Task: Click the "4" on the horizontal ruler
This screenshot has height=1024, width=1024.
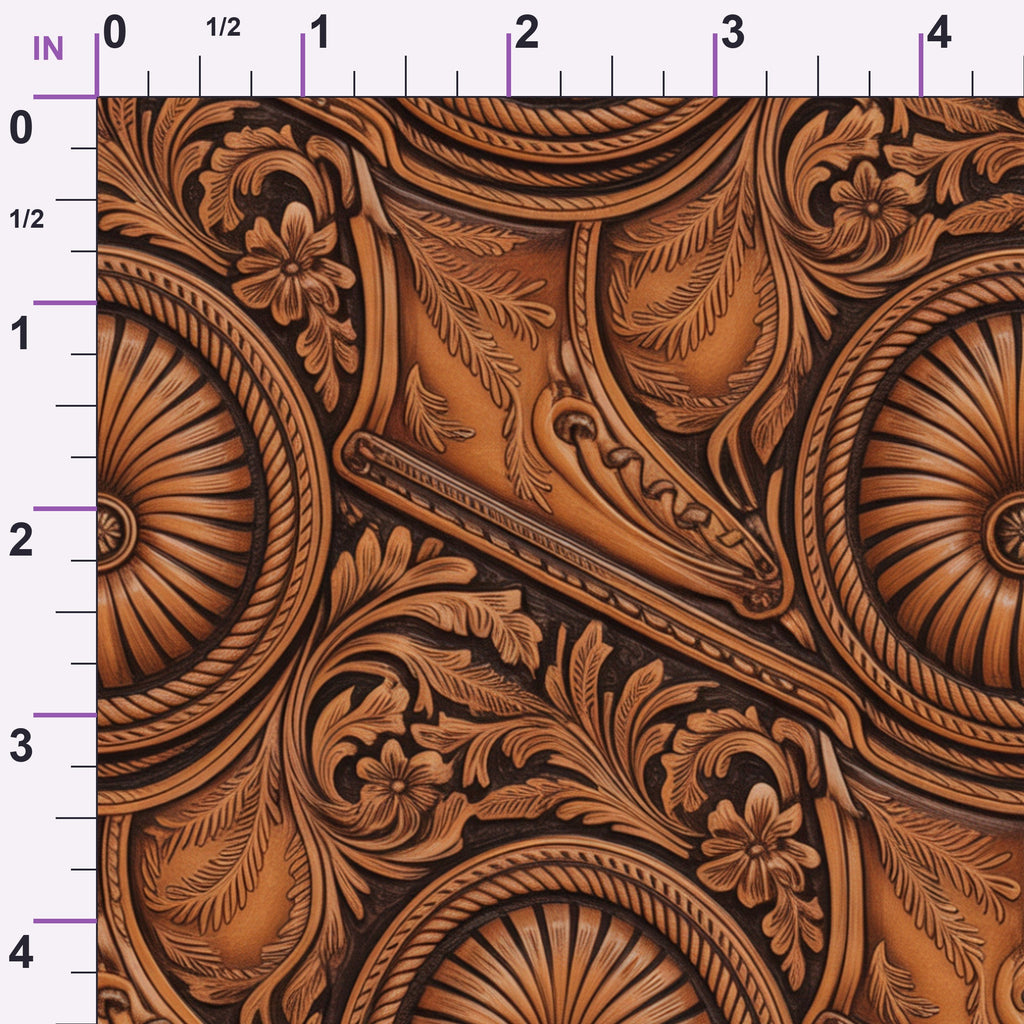Action: point(938,32)
